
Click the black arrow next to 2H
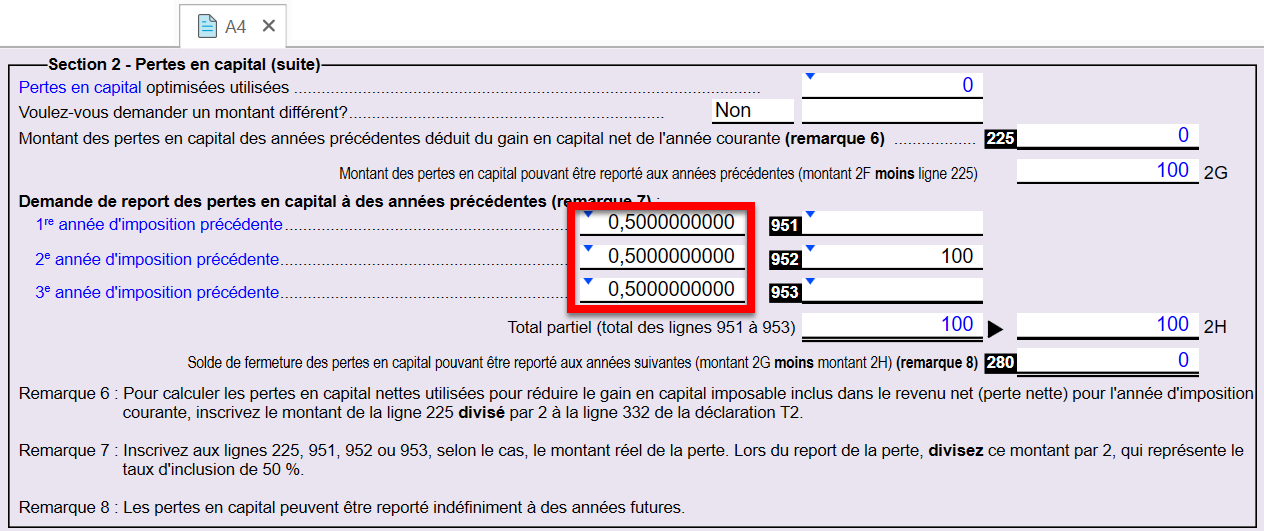[995, 327]
